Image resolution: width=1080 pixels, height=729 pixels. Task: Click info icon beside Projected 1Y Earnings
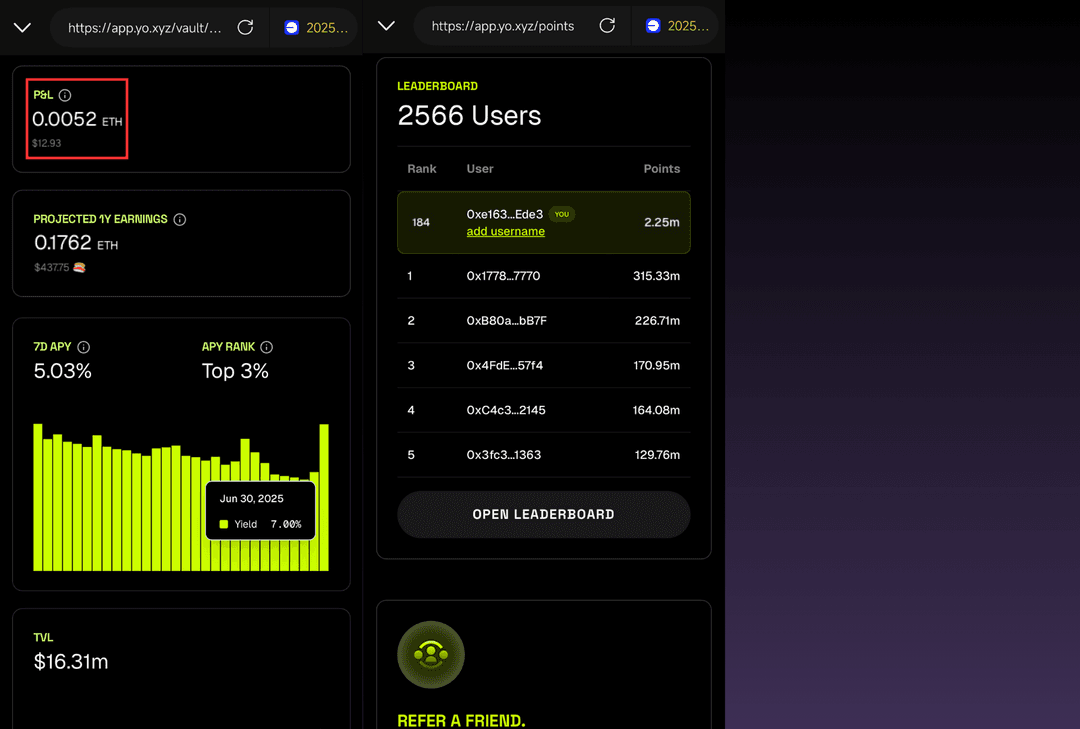pyautogui.click(x=180, y=219)
